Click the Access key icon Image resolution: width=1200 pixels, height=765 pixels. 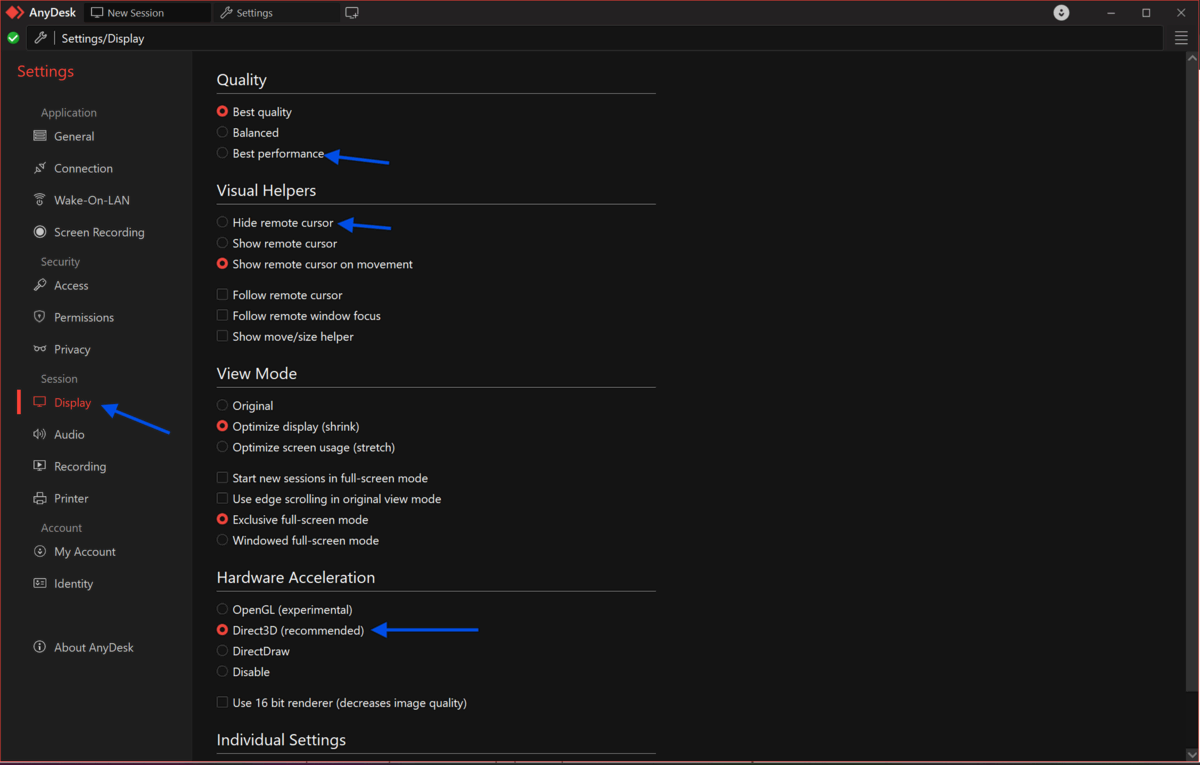coord(40,285)
